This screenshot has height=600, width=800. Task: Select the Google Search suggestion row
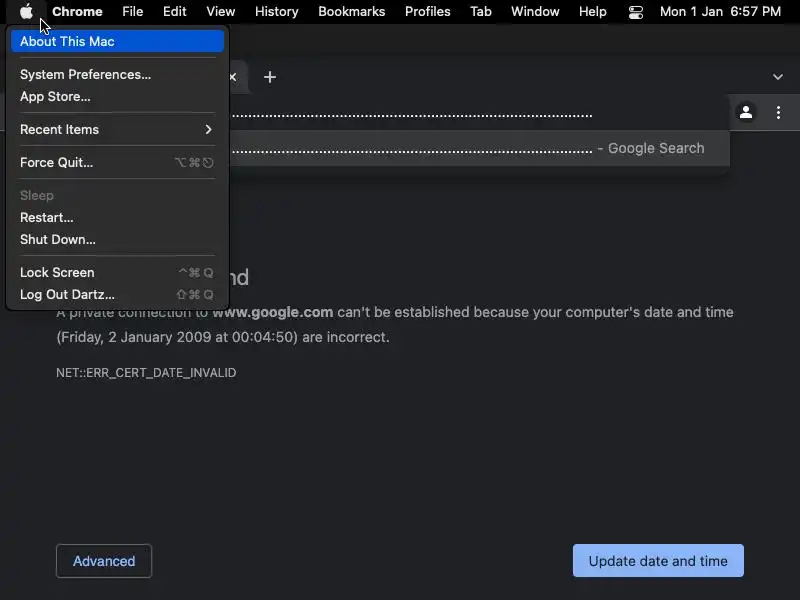point(480,148)
